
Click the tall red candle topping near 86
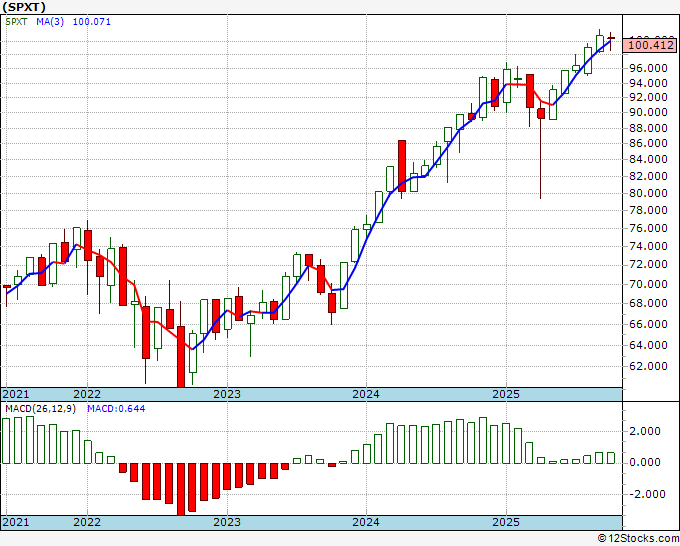402,166
